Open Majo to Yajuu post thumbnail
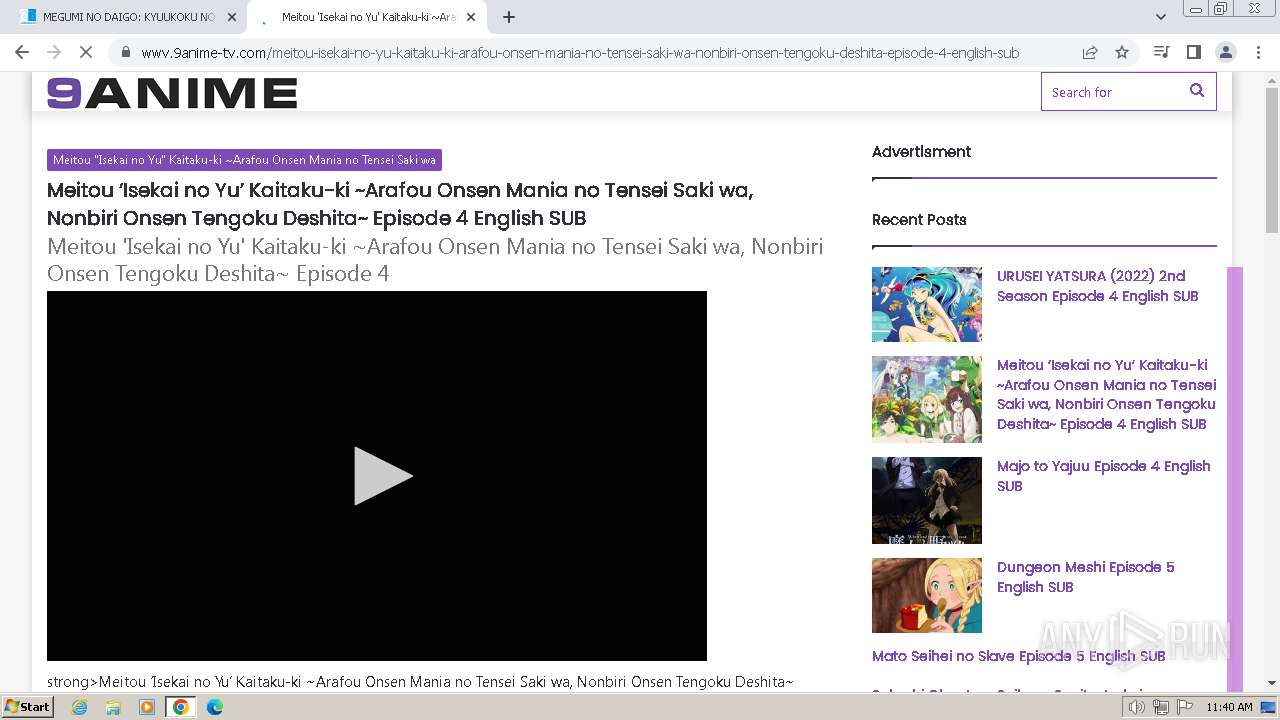 [927, 500]
